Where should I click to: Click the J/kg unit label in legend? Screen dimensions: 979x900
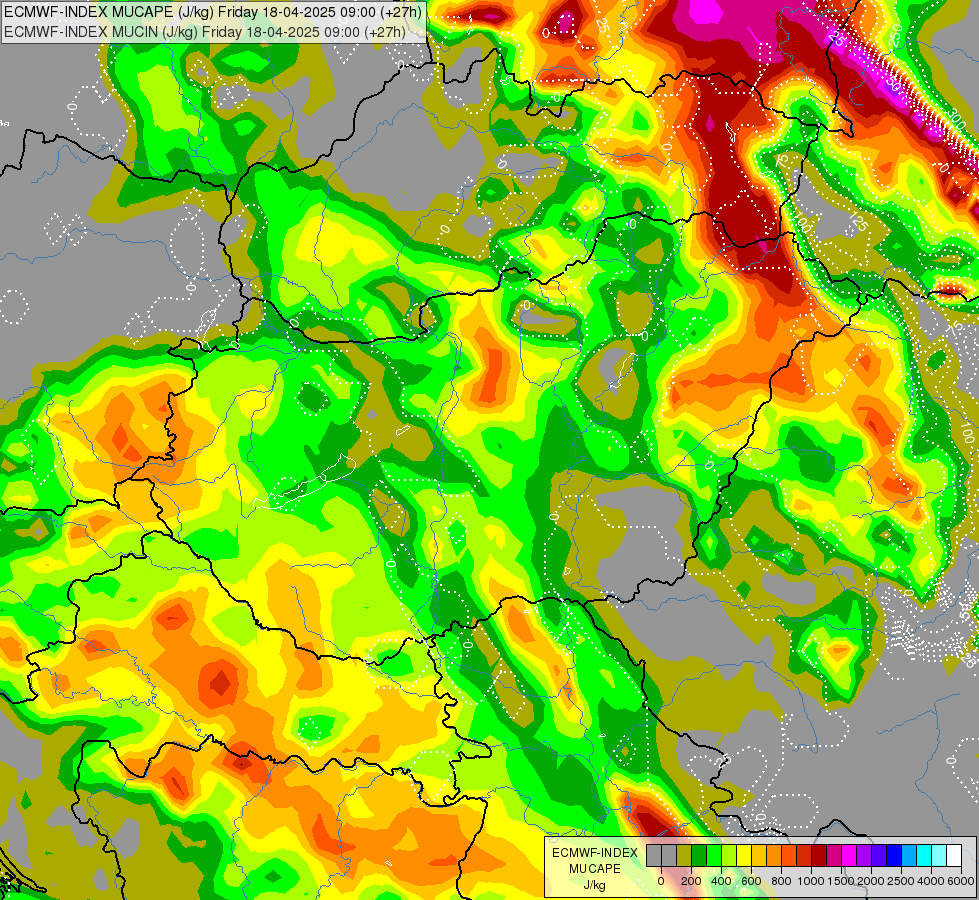click(x=595, y=885)
